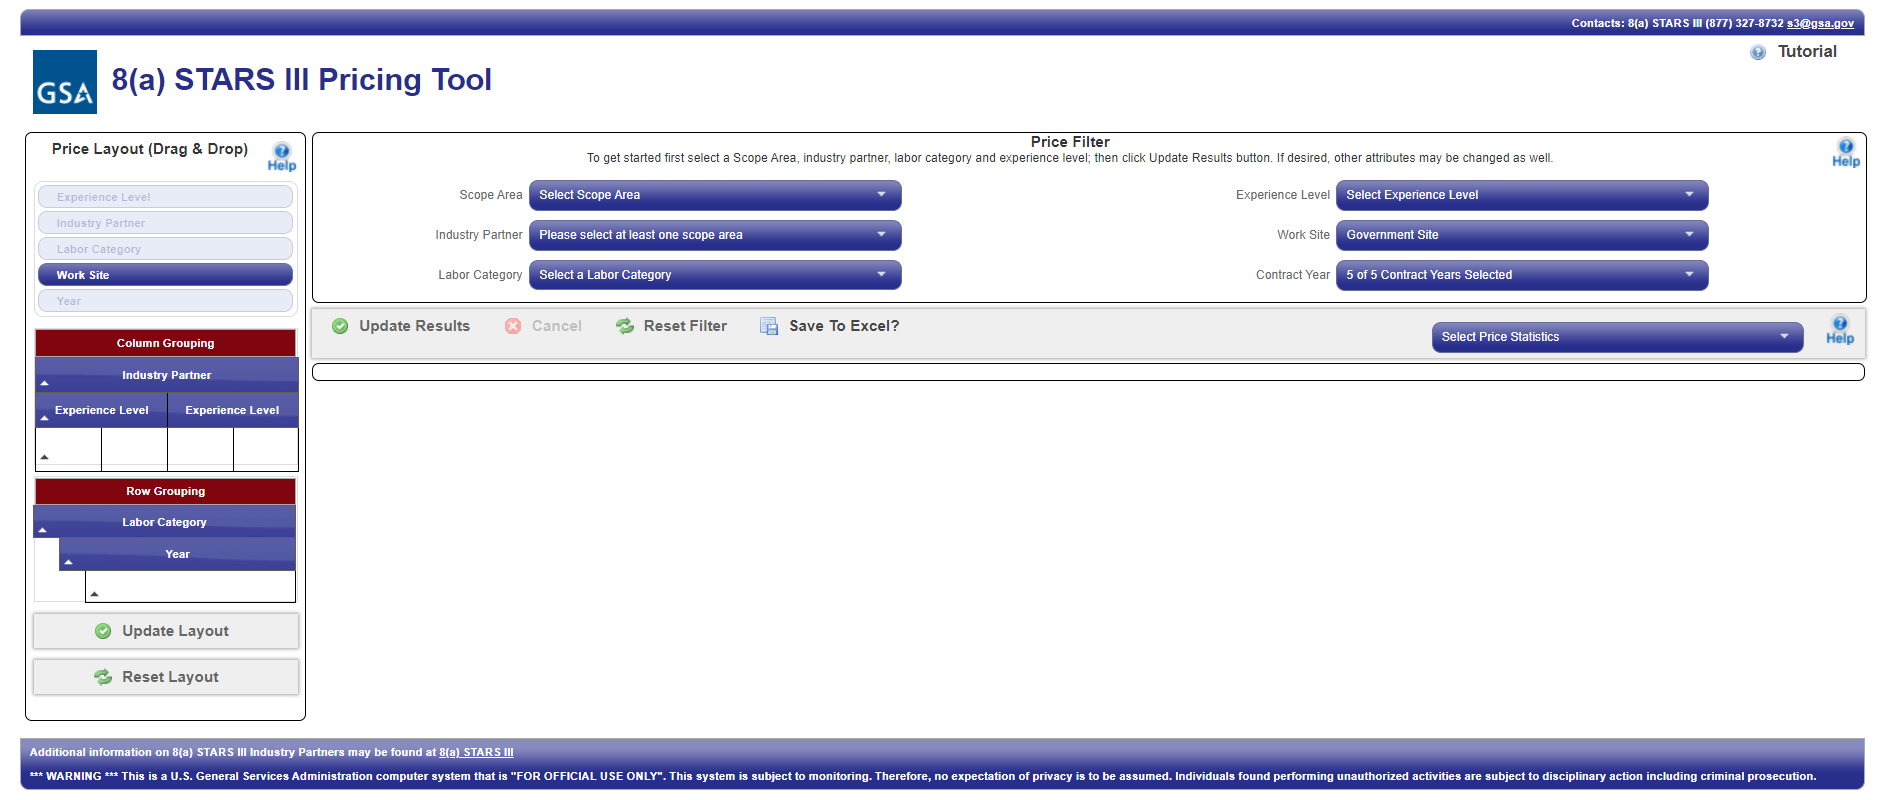The height and width of the screenshot is (800, 1881).
Task: Click Industry Partner column grouping bar
Action: (x=167, y=375)
